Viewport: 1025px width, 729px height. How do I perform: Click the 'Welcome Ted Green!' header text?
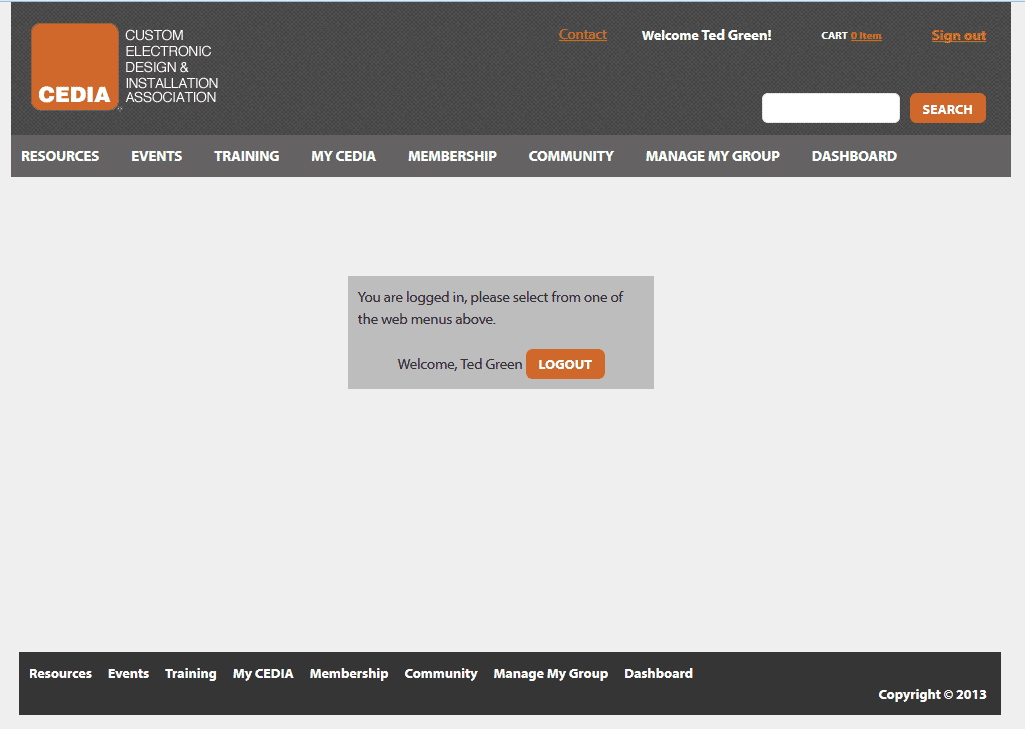[x=707, y=35]
